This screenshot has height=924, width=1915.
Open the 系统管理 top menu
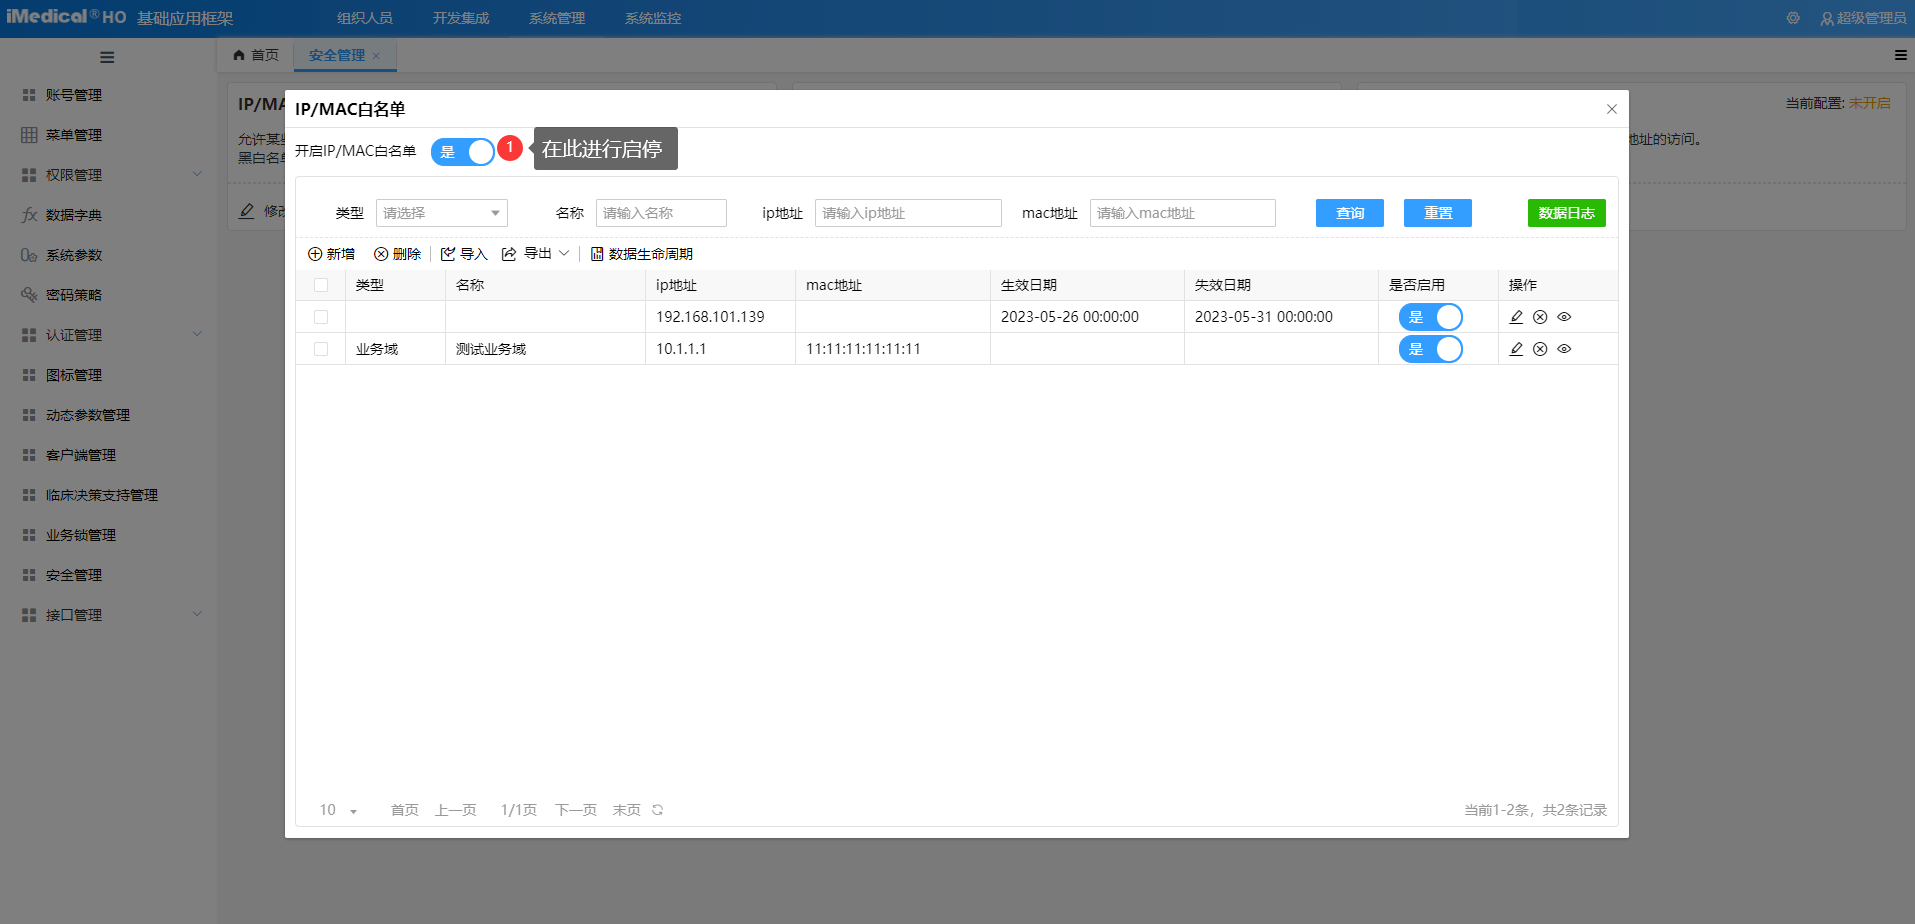(x=557, y=18)
